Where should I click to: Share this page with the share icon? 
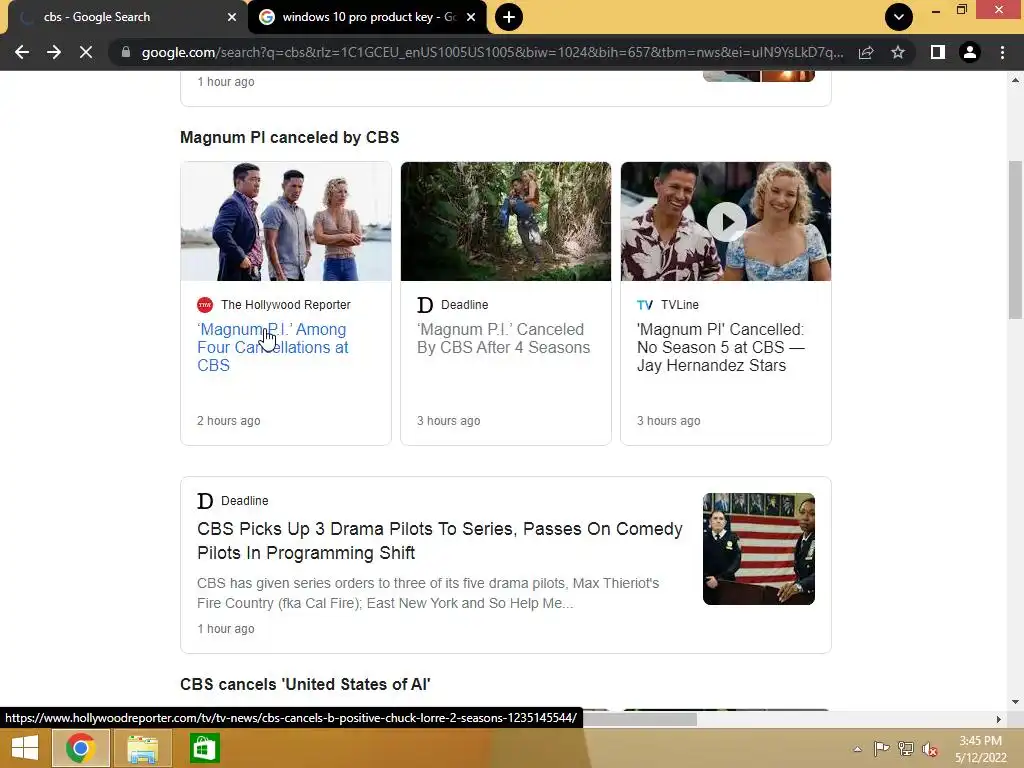[866, 52]
